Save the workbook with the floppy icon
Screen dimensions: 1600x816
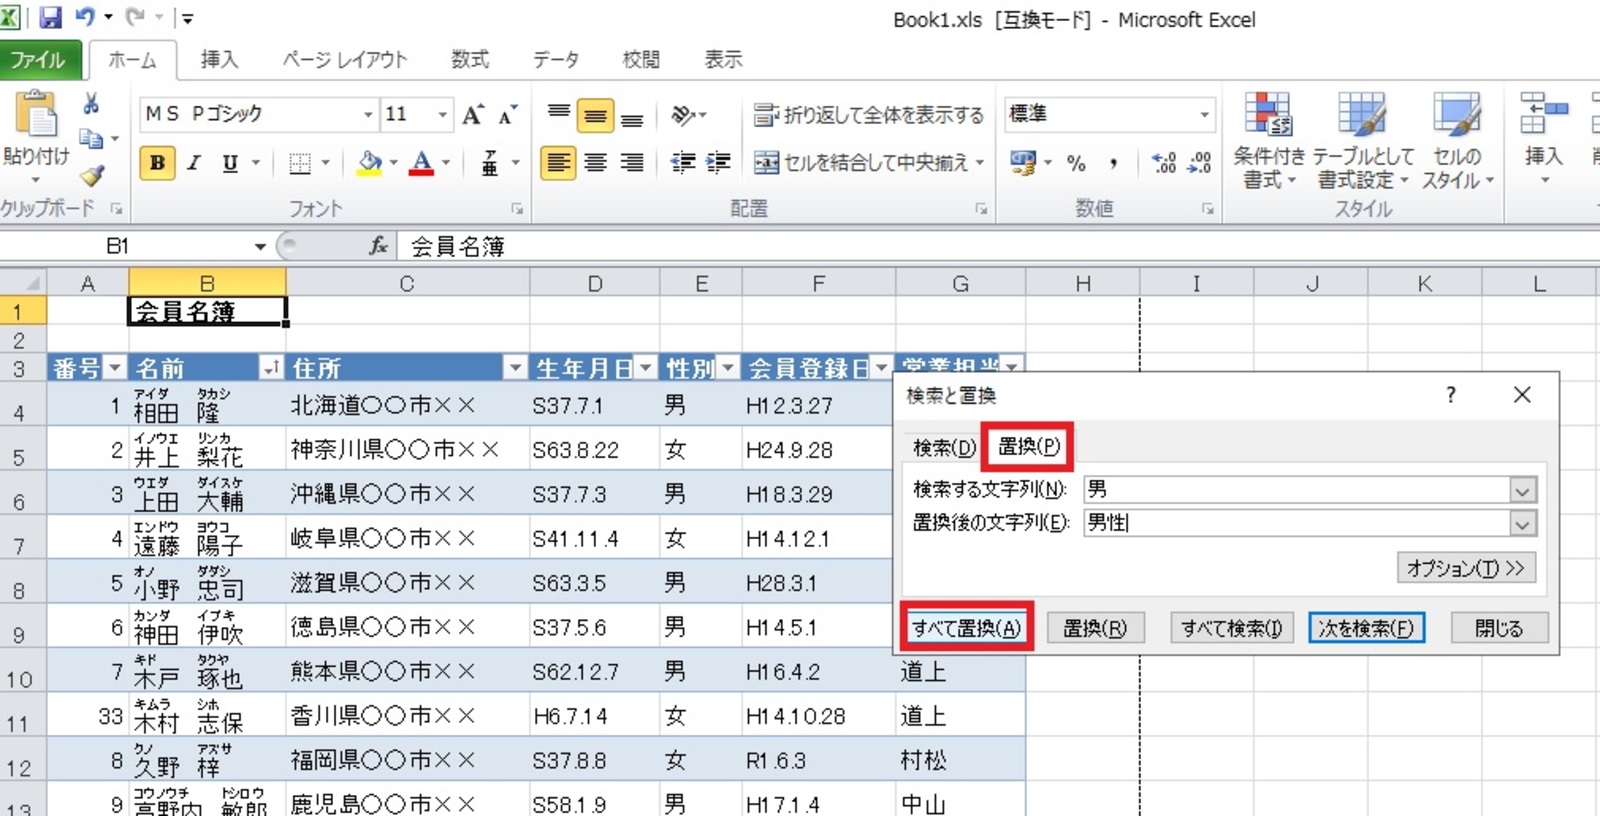click(49, 17)
